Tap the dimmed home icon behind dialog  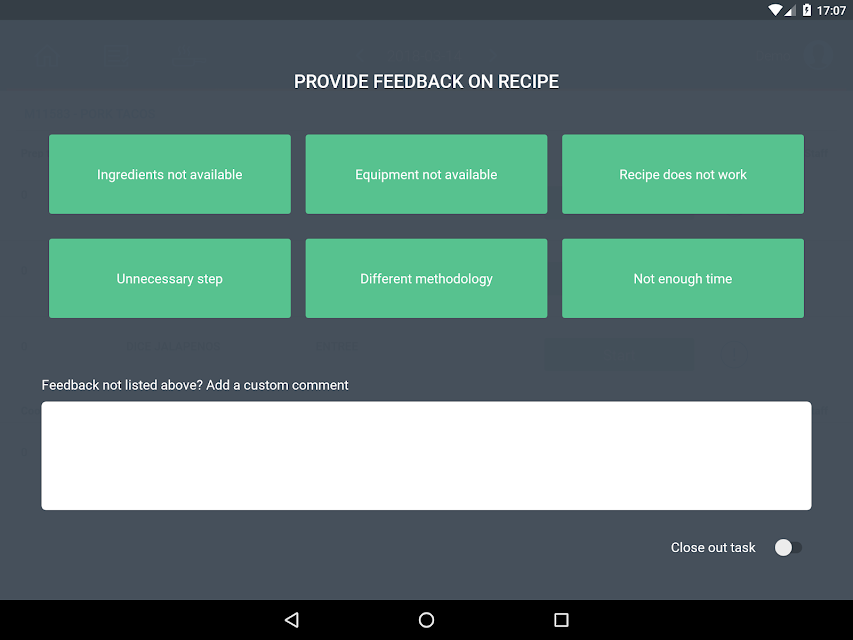47,56
